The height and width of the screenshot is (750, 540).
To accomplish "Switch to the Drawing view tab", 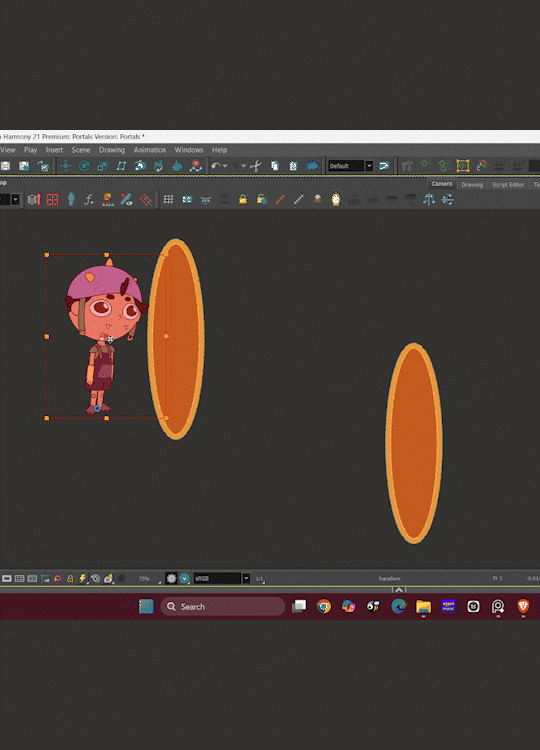I will 472,185.
